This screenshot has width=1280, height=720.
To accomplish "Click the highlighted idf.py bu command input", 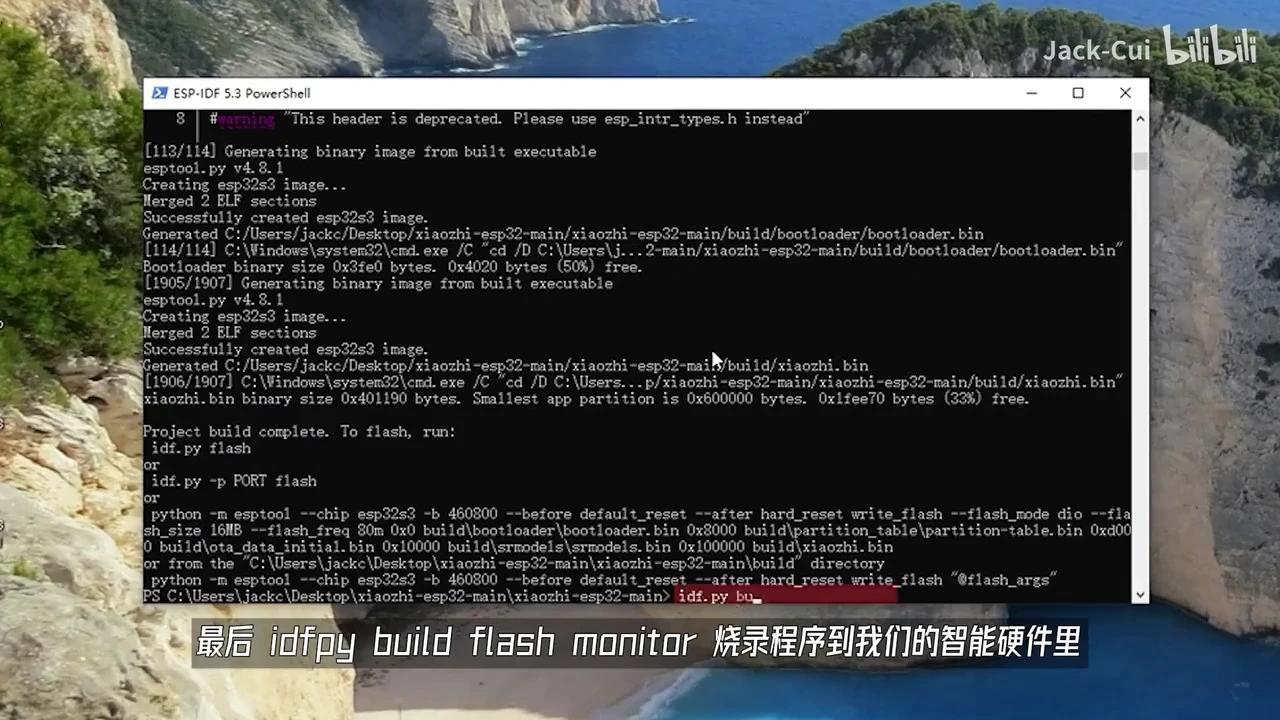I will point(786,596).
